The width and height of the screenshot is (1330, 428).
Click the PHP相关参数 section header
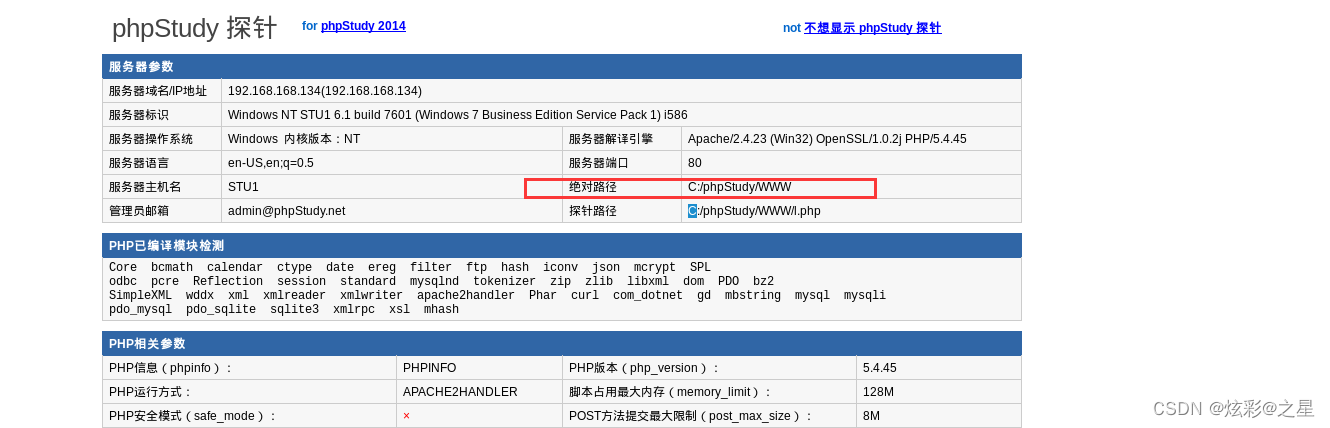click(x=147, y=344)
